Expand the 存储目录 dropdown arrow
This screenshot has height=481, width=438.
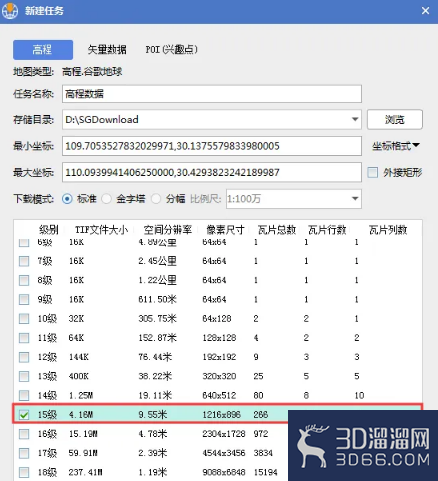click(x=355, y=119)
